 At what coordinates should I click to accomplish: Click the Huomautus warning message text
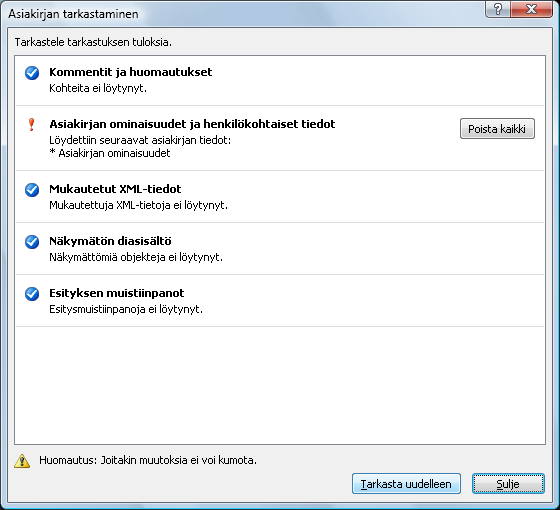pyautogui.click(x=148, y=460)
